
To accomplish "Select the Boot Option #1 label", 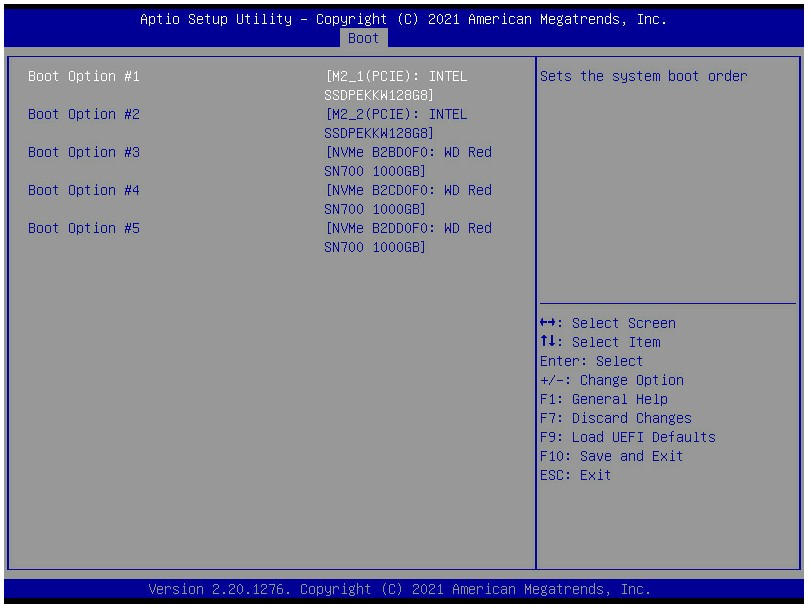I will click(x=84, y=76).
